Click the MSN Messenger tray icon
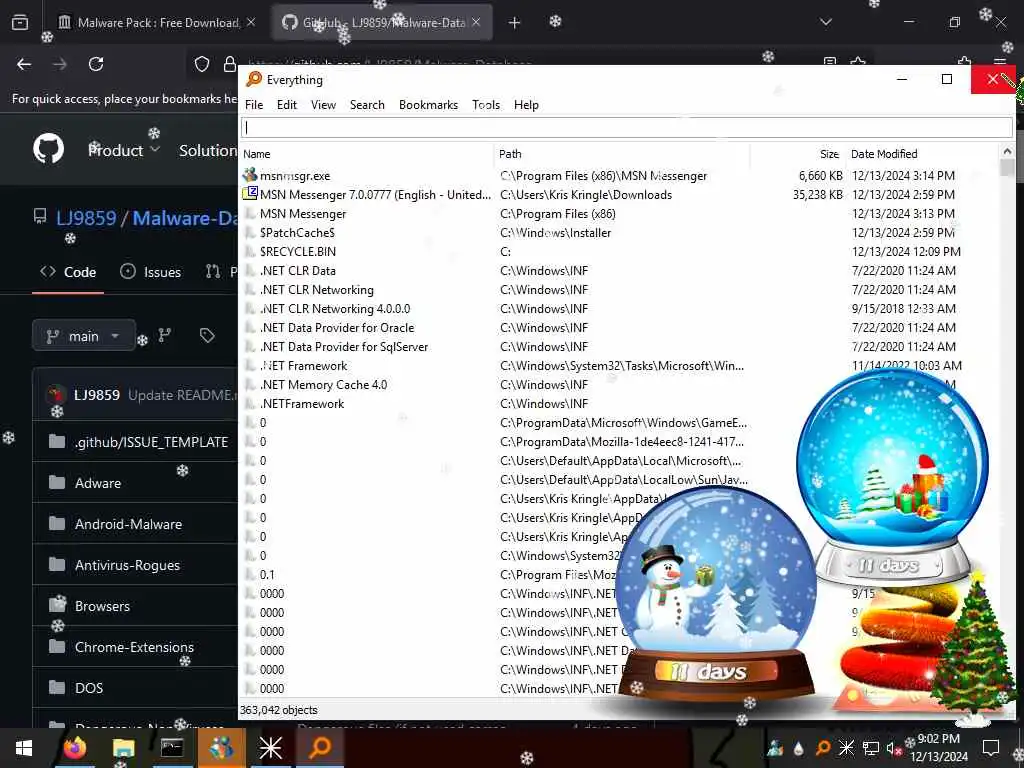 [x=776, y=748]
